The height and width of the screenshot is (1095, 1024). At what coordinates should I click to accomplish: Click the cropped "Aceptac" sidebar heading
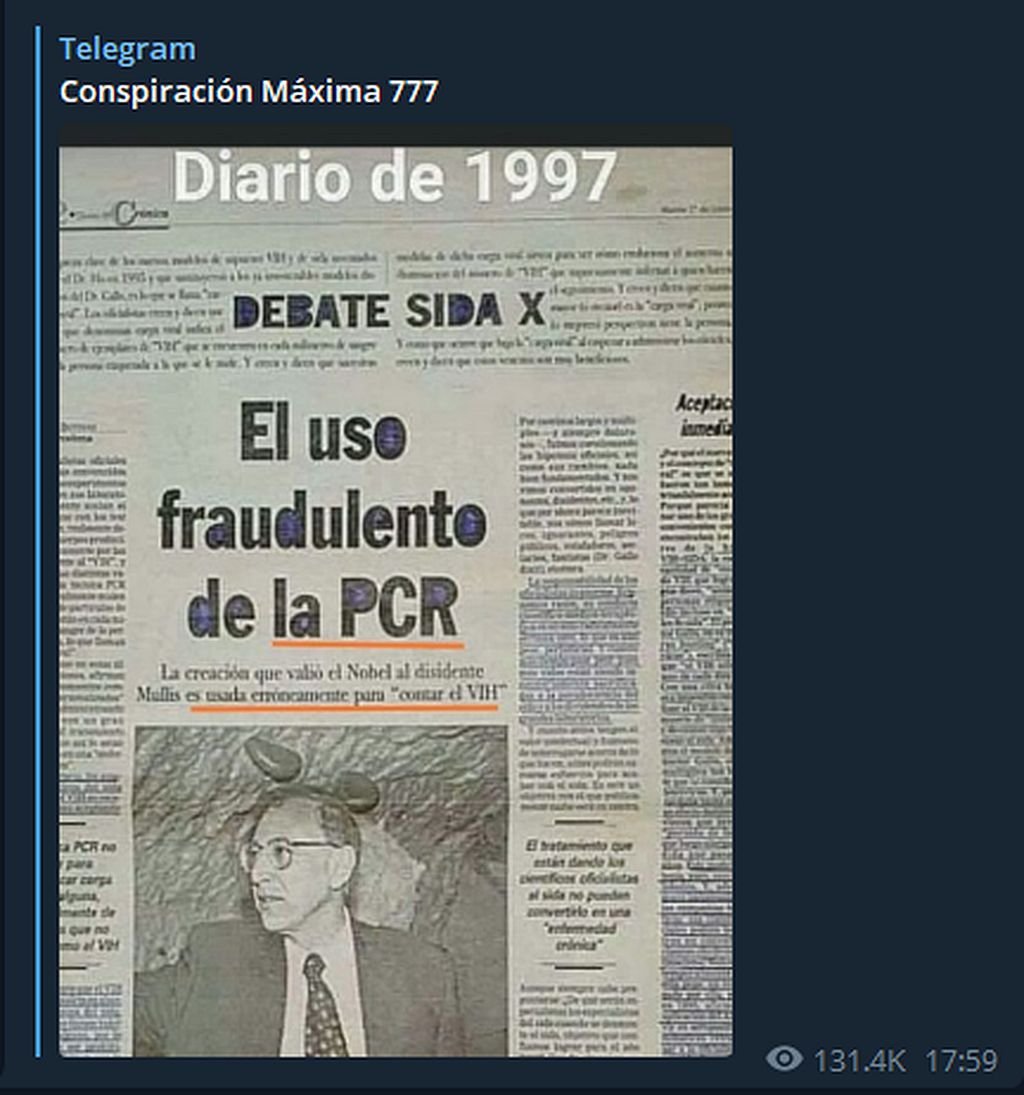(703, 415)
